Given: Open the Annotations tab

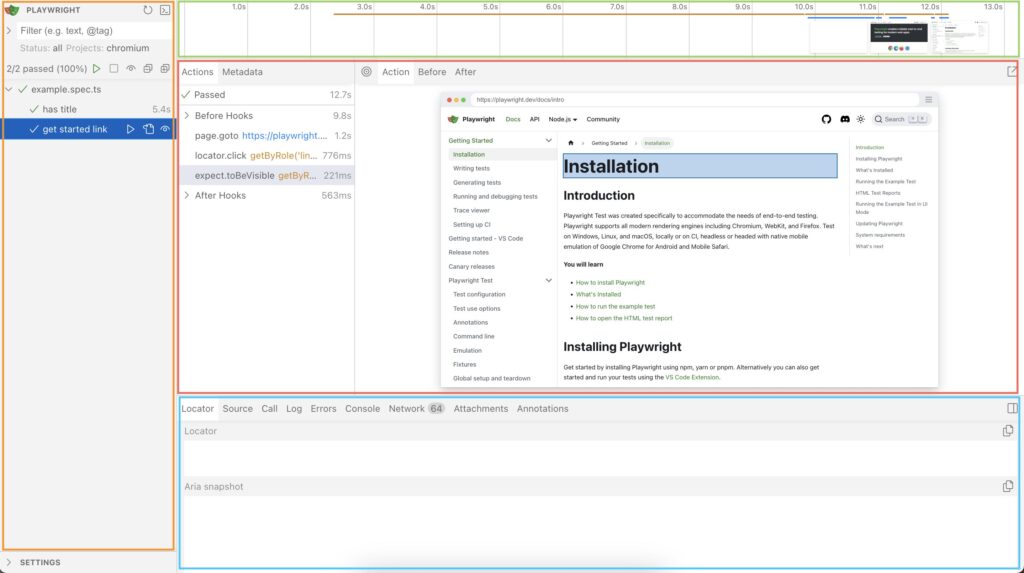Looking at the screenshot, I should (542, 408).
